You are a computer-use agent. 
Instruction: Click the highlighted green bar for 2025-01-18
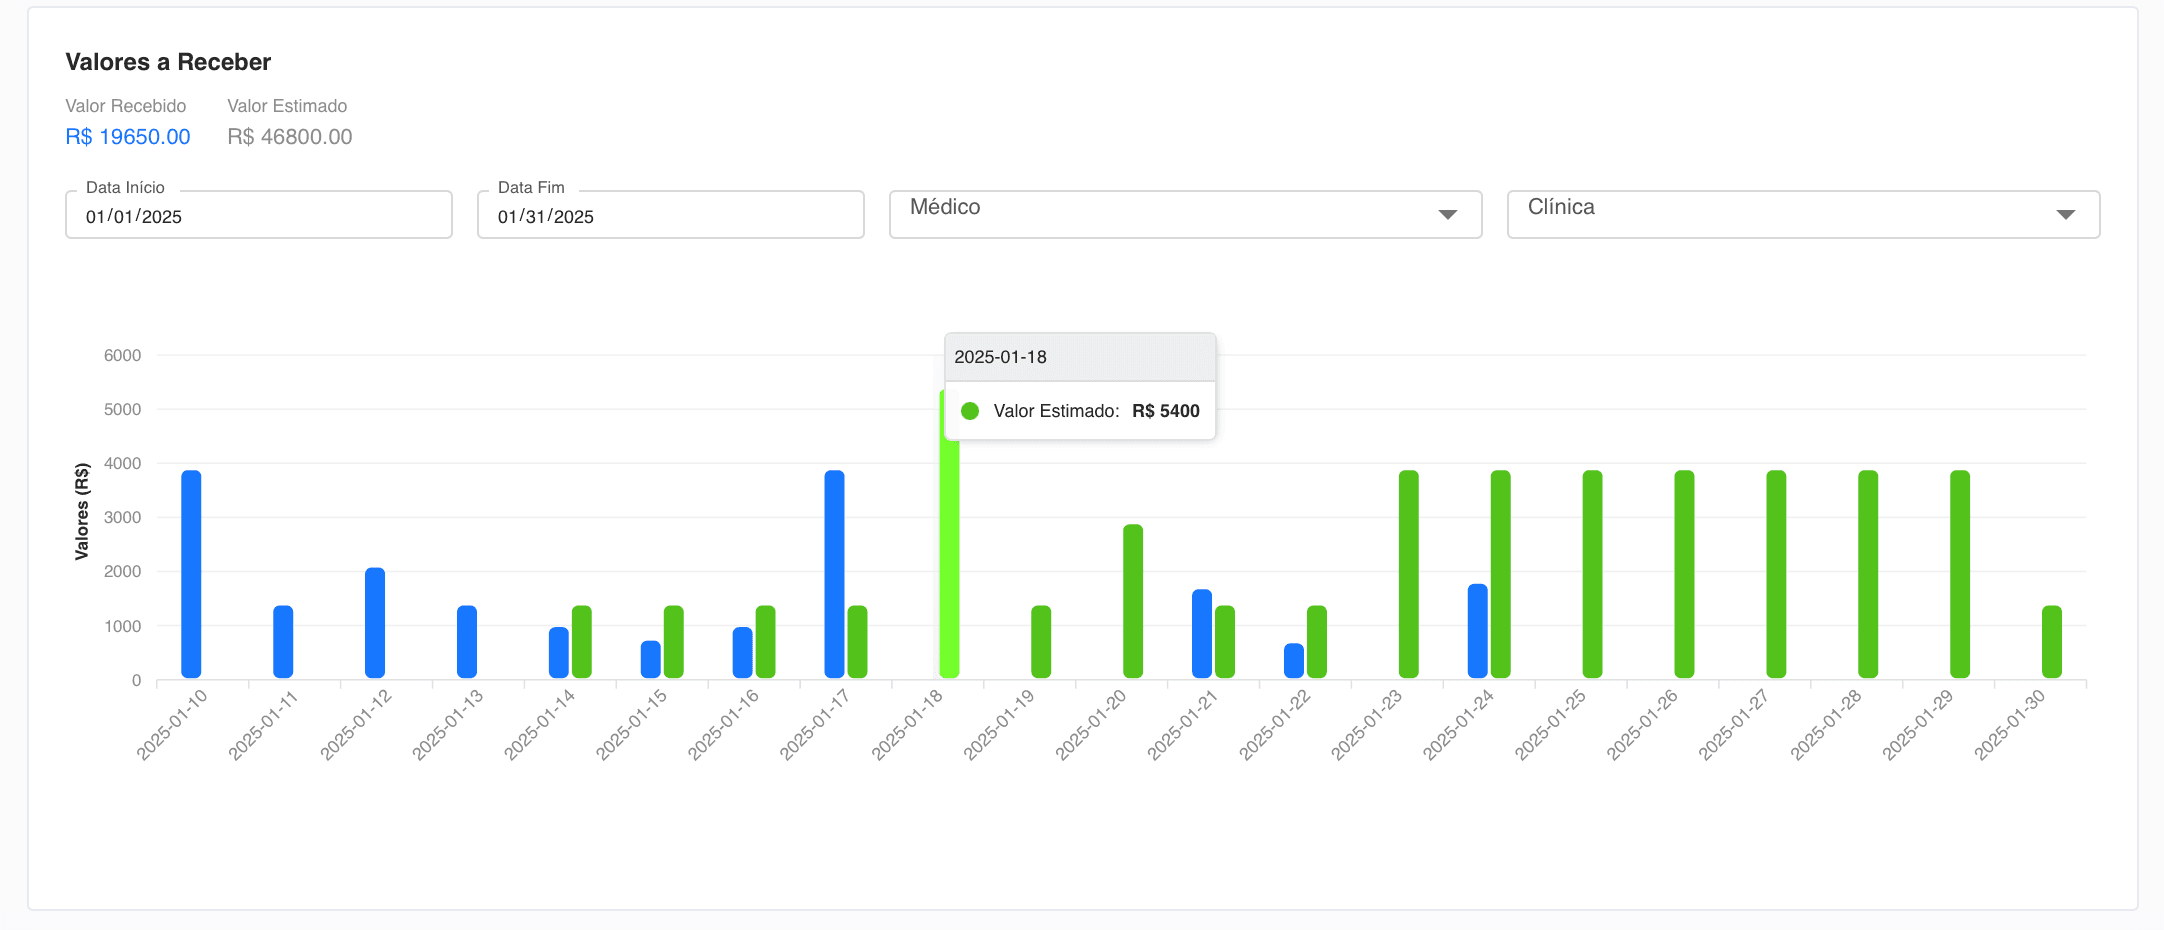950,560
